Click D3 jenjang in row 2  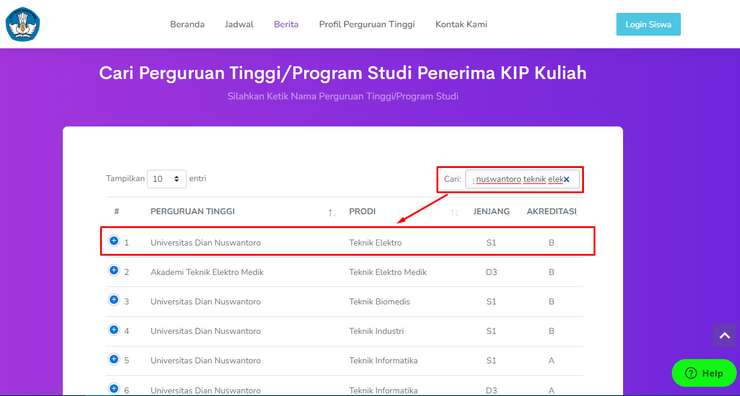coord(491,272)
